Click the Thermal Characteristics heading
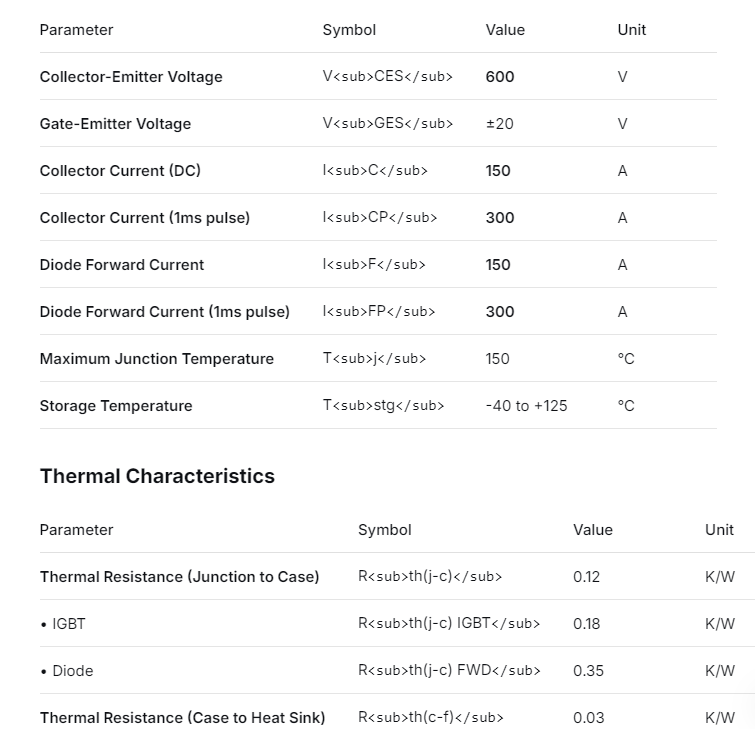Viewport: 755px width, 729px height. coord(157,476)
